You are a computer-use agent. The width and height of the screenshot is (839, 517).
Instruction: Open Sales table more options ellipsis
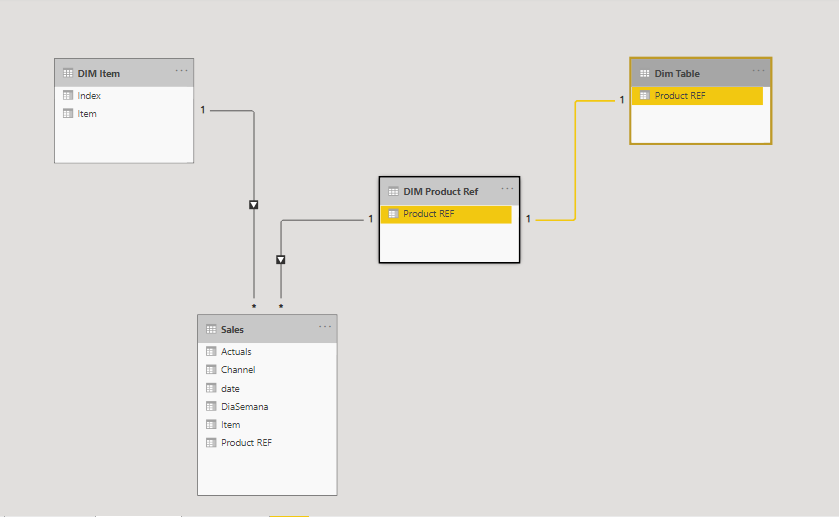pyautogui.click(x=325, y=326)
